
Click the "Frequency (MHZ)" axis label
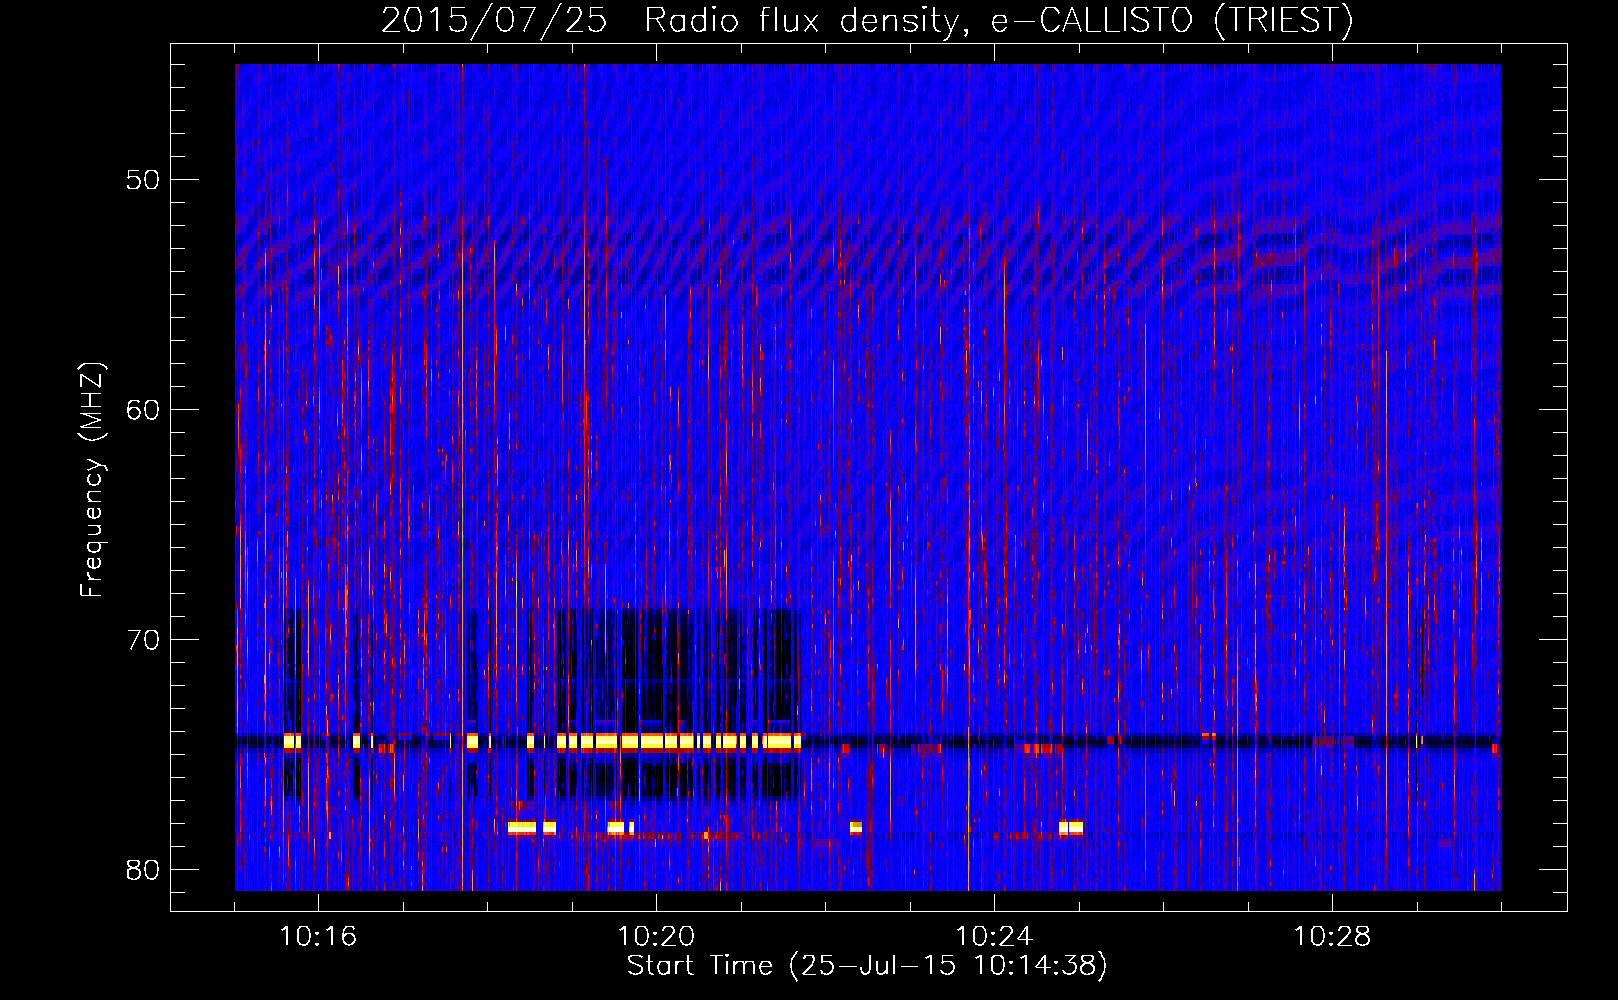pos(91,480)
